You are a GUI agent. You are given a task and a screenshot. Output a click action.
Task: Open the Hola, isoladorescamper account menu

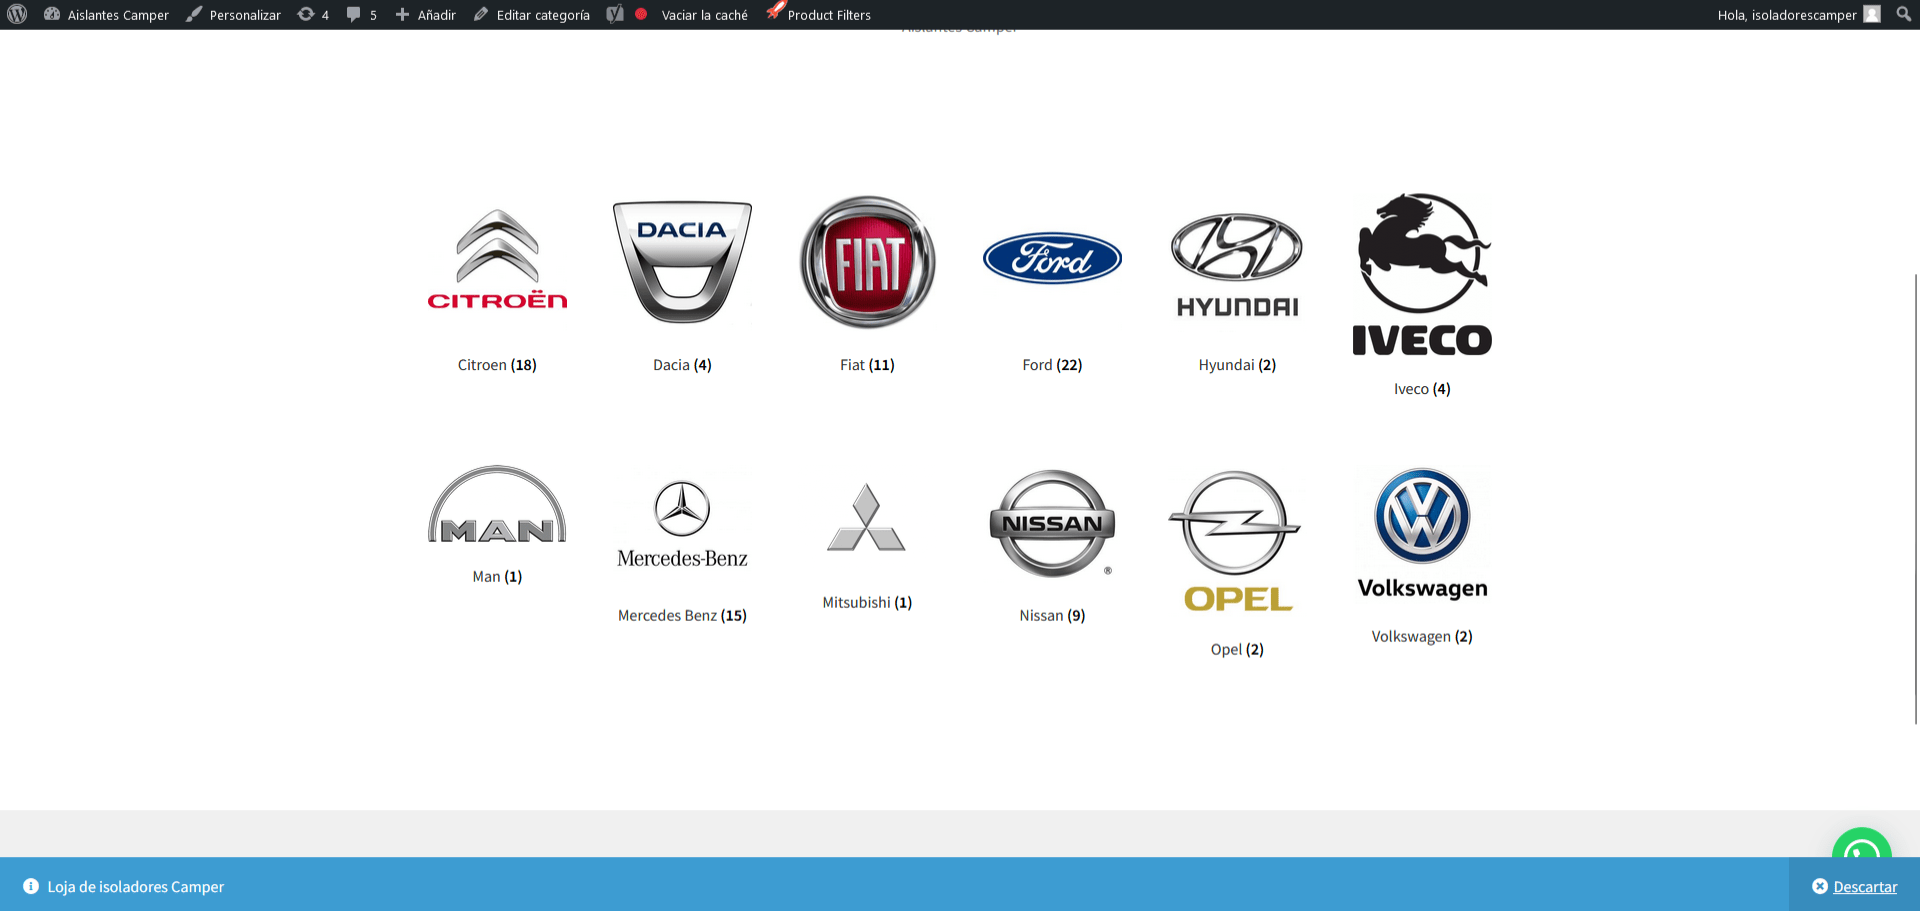tap(1798, 14)
